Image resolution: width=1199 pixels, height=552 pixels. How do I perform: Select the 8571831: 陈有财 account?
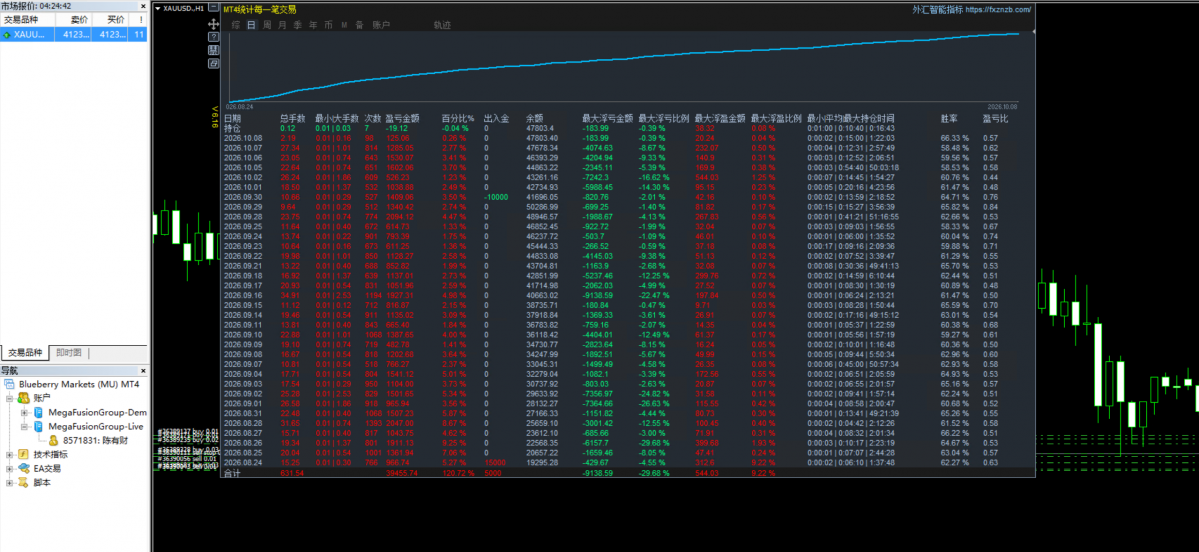[x=95, y=440]
